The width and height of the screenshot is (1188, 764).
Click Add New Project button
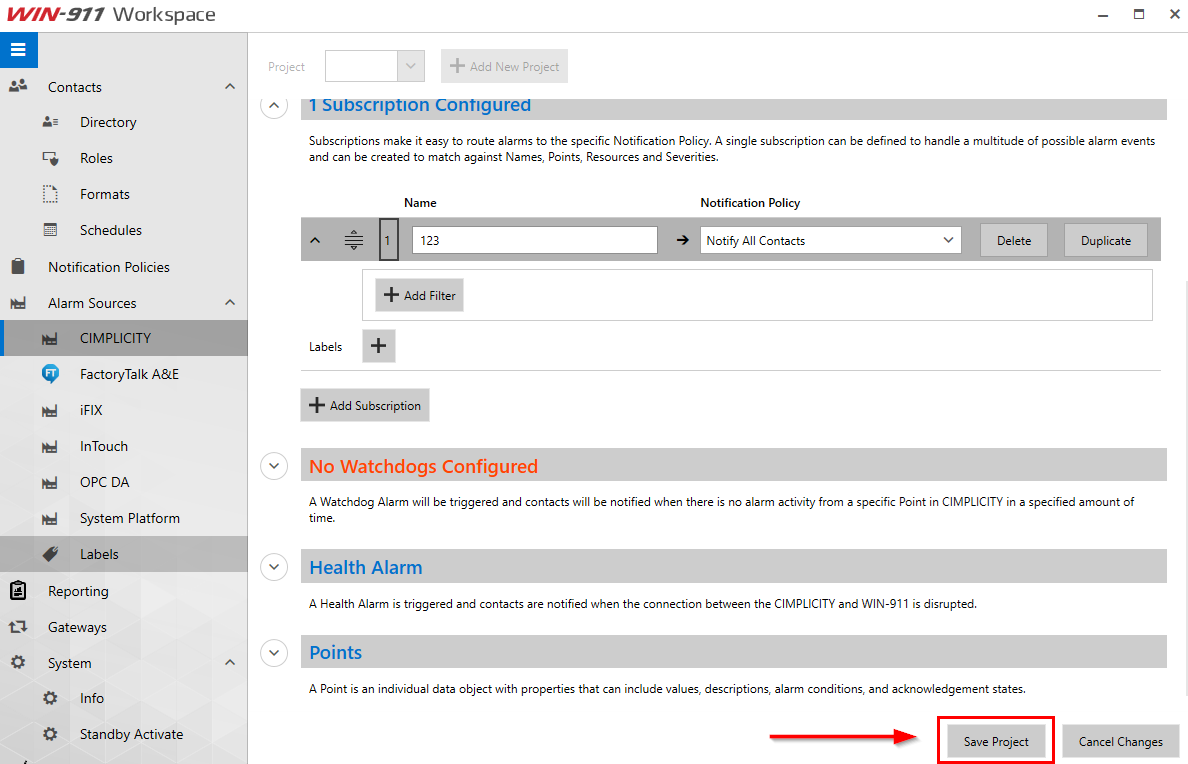(505, 66)
